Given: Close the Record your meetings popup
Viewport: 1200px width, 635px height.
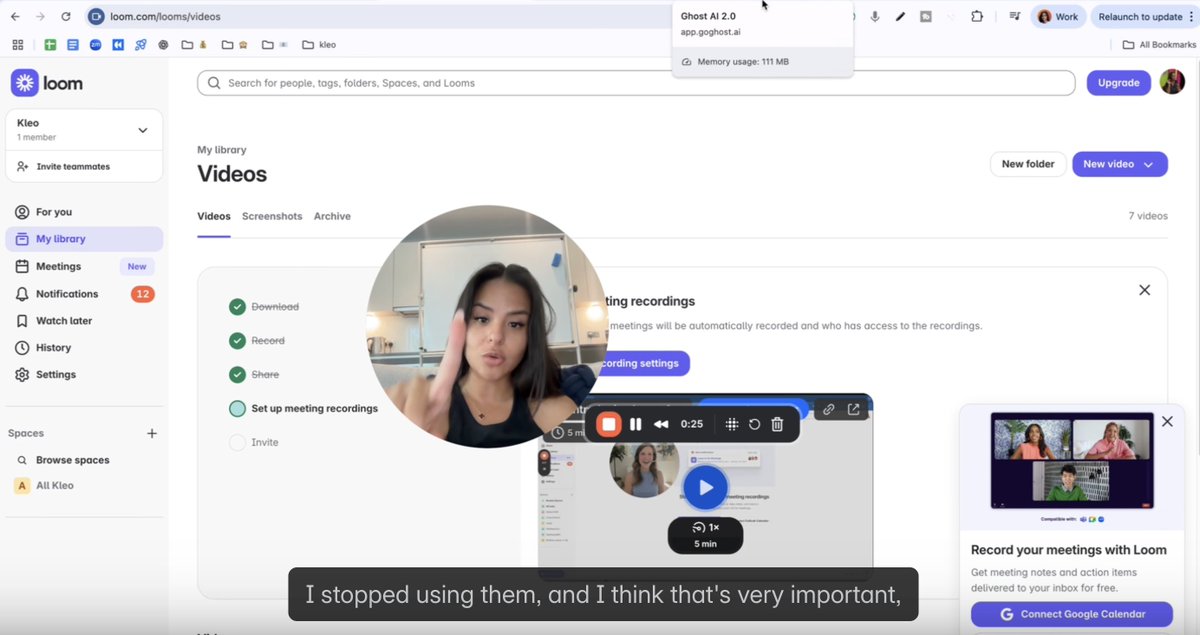Looking at the screenshot, I should click(x=1167, y=422).
